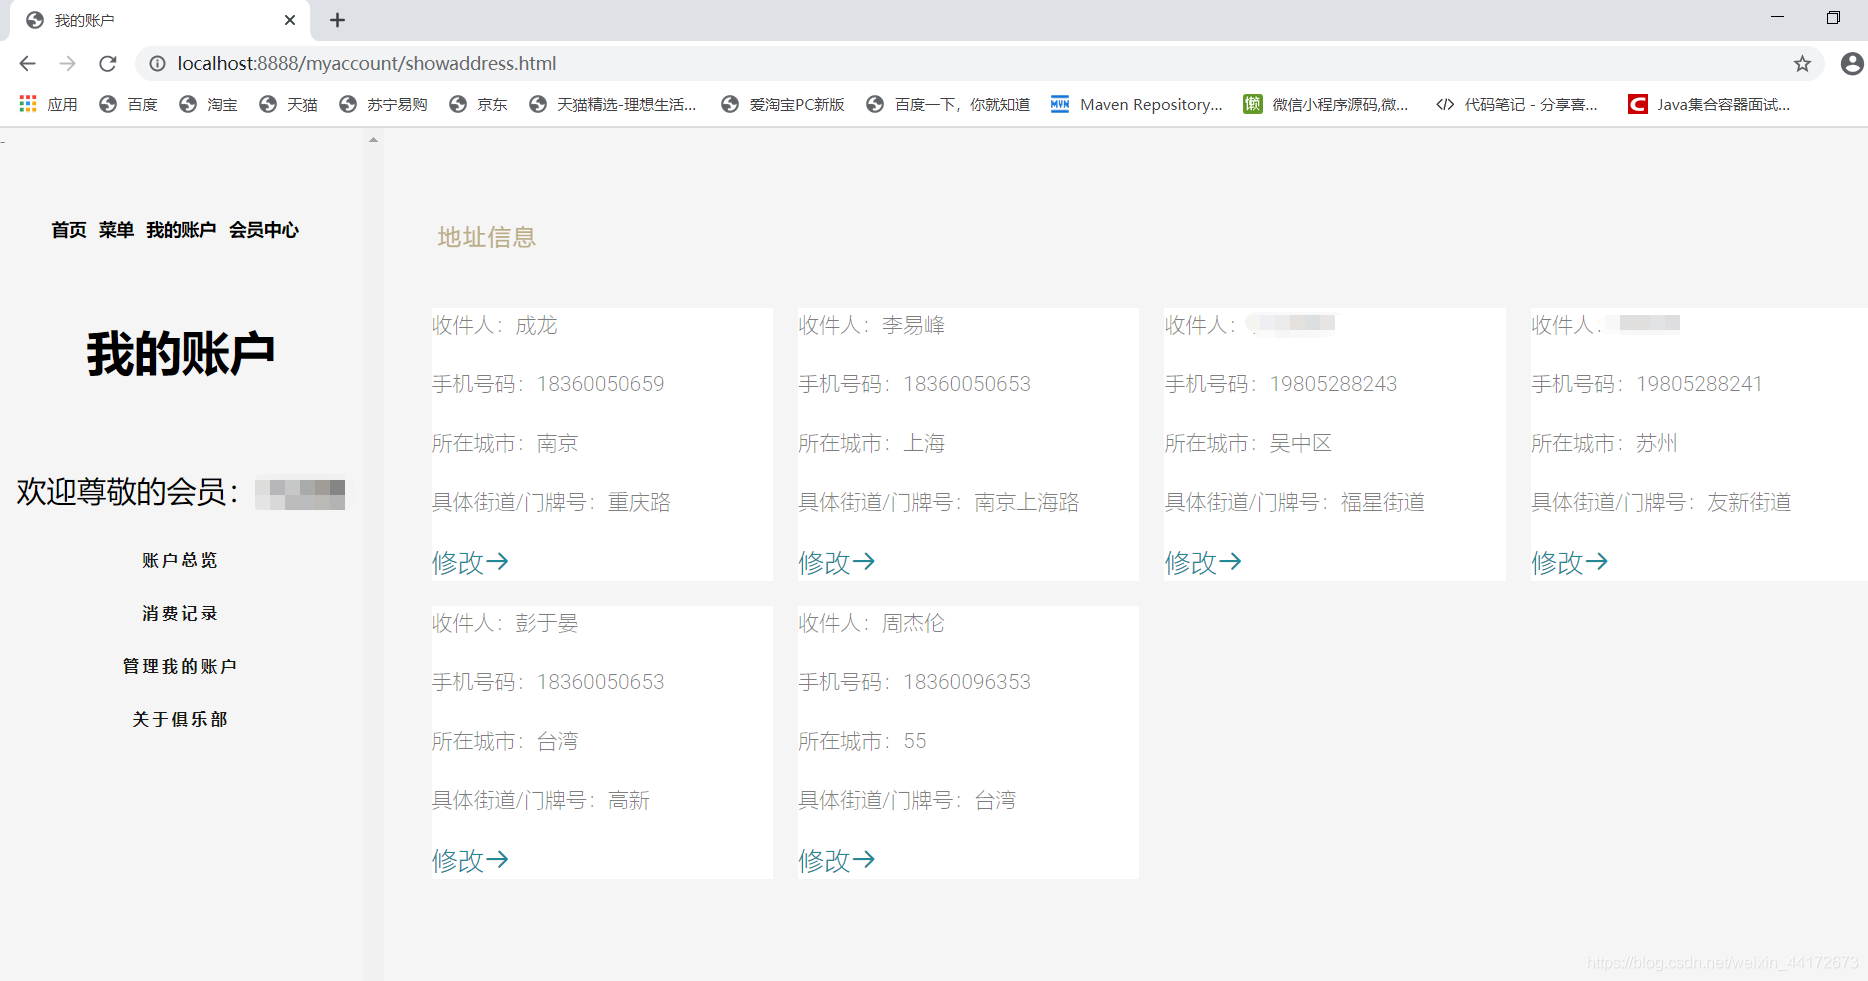Click 修改 on 周杰伦's address card
This screenshot has height=981, width=1868.
[x=836, y=861]
